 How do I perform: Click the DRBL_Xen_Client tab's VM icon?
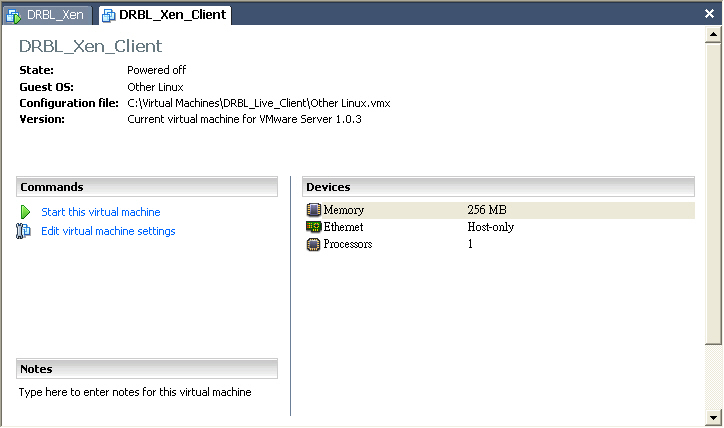pyautogui.click(x=109, y=16)
